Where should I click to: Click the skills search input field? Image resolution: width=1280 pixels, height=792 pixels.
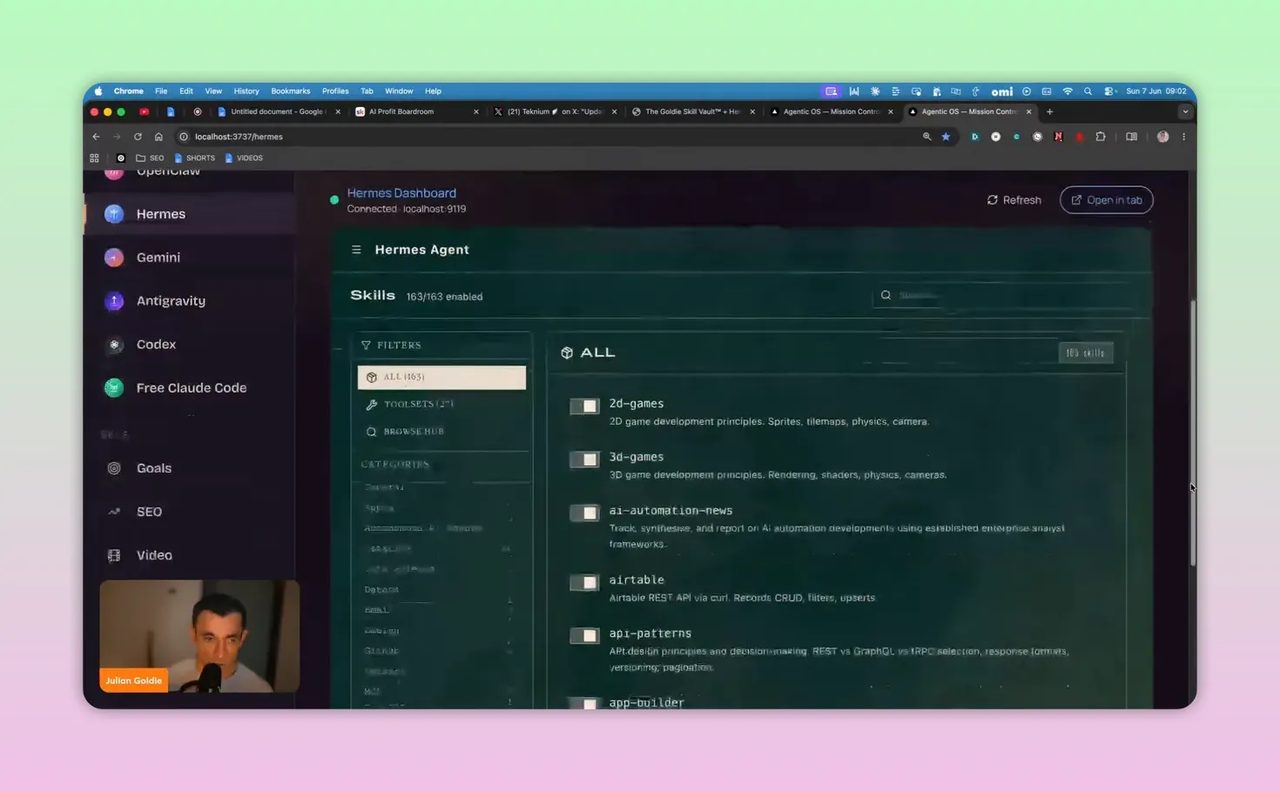1002,296
